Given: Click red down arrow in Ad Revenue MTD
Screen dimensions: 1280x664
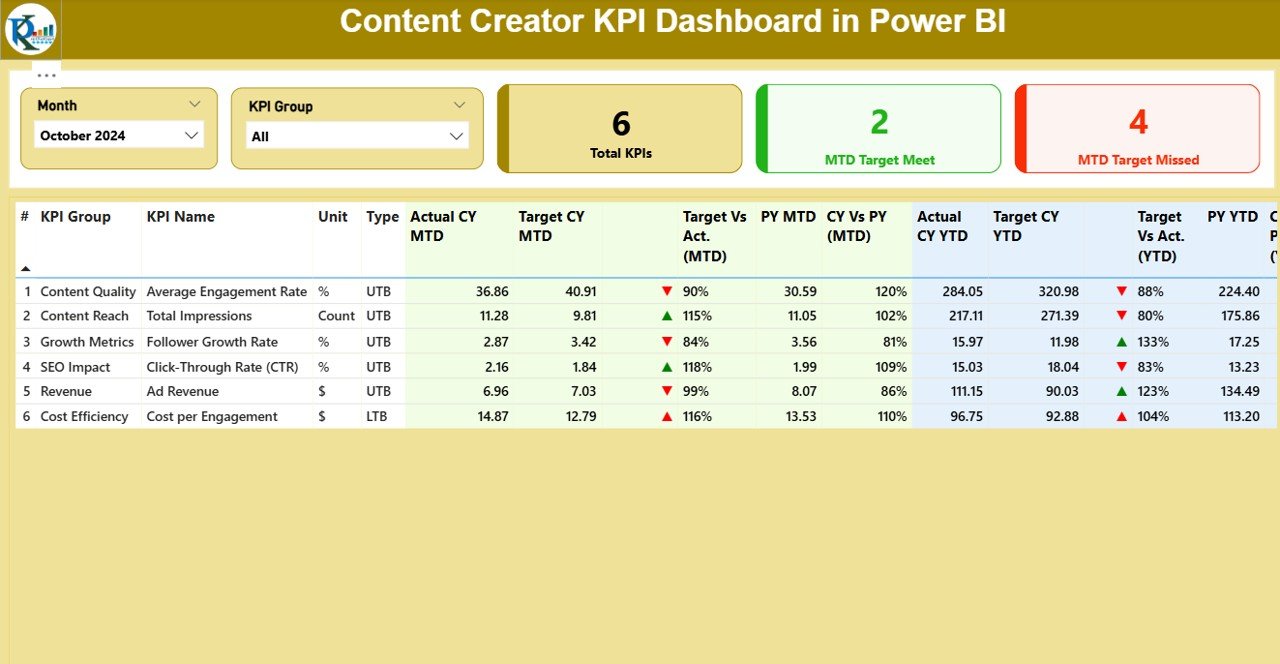Looking at the screenshot, I should click(667, 391).
